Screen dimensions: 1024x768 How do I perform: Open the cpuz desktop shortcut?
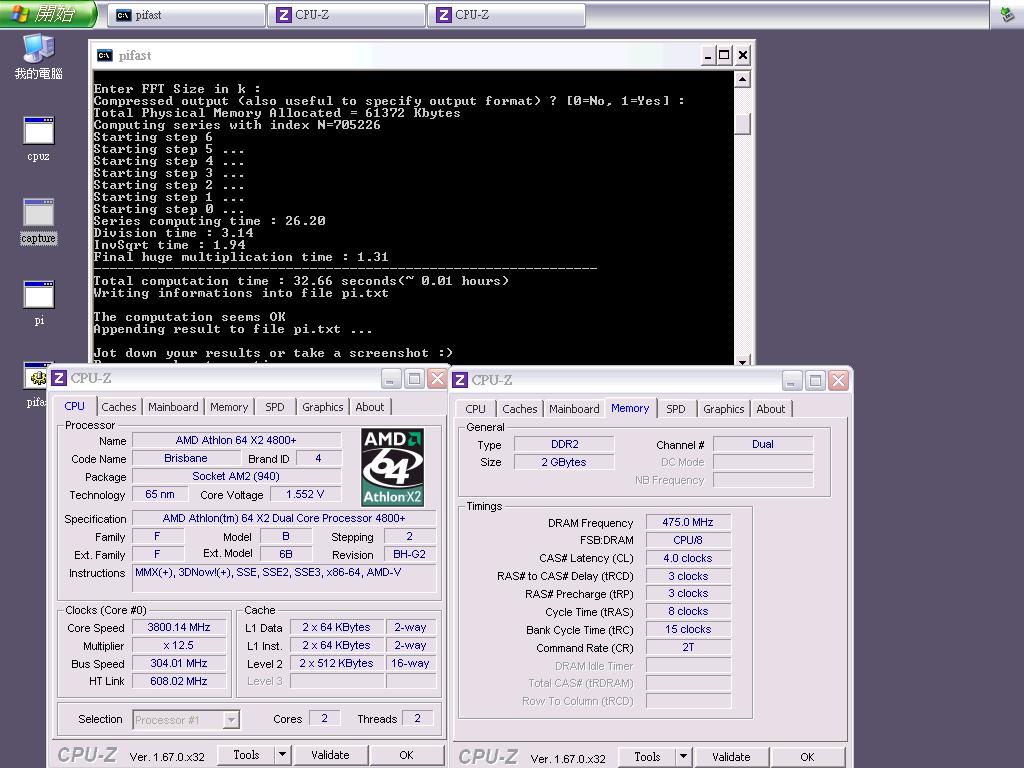(x=39, y=138)
